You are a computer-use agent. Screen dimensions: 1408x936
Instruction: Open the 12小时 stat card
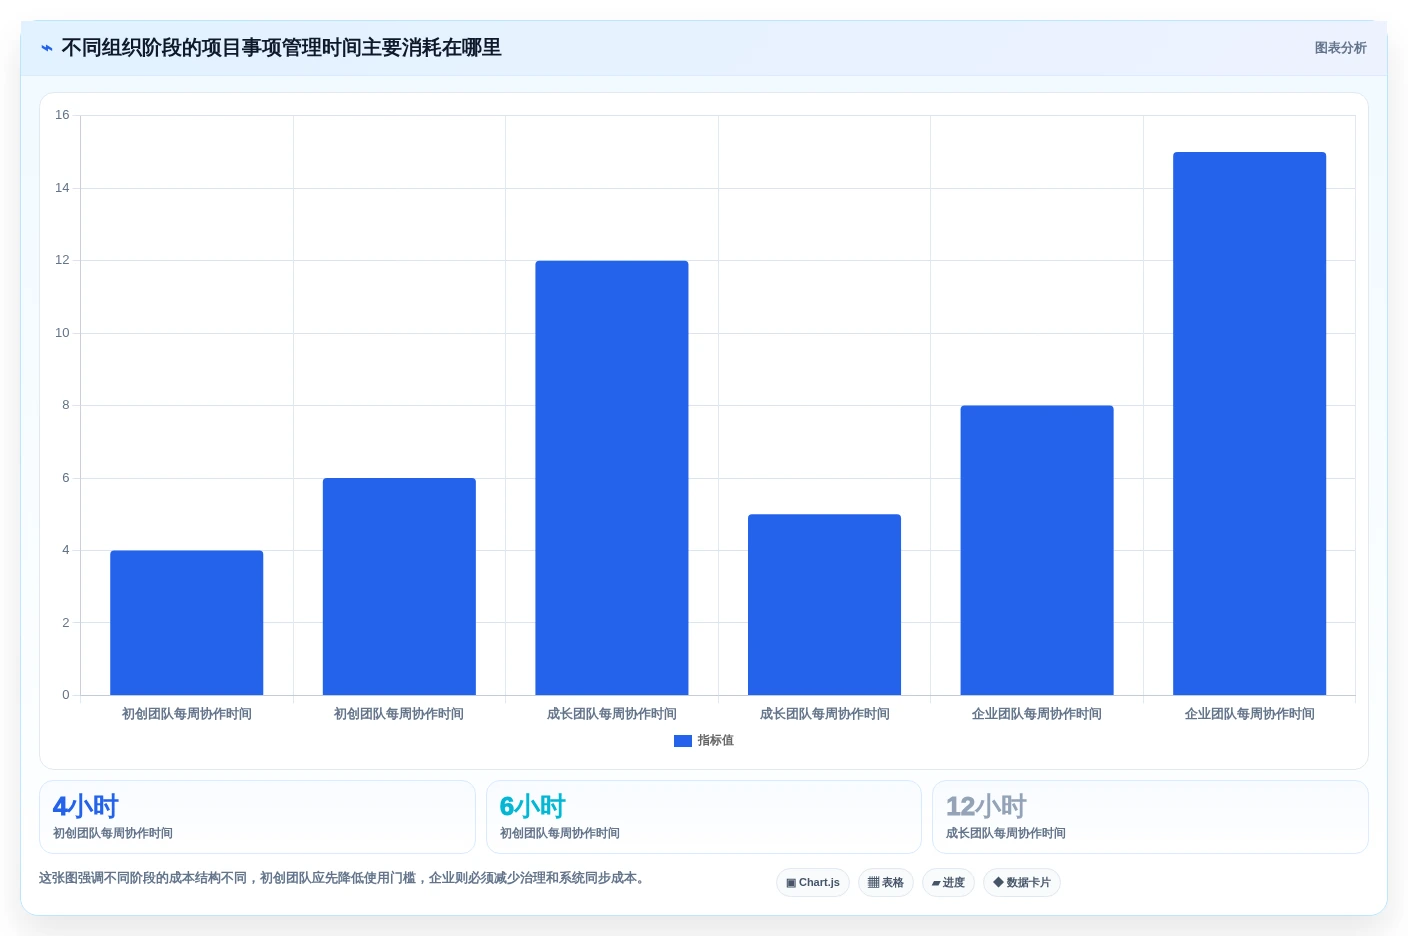tap(1150, 817)
